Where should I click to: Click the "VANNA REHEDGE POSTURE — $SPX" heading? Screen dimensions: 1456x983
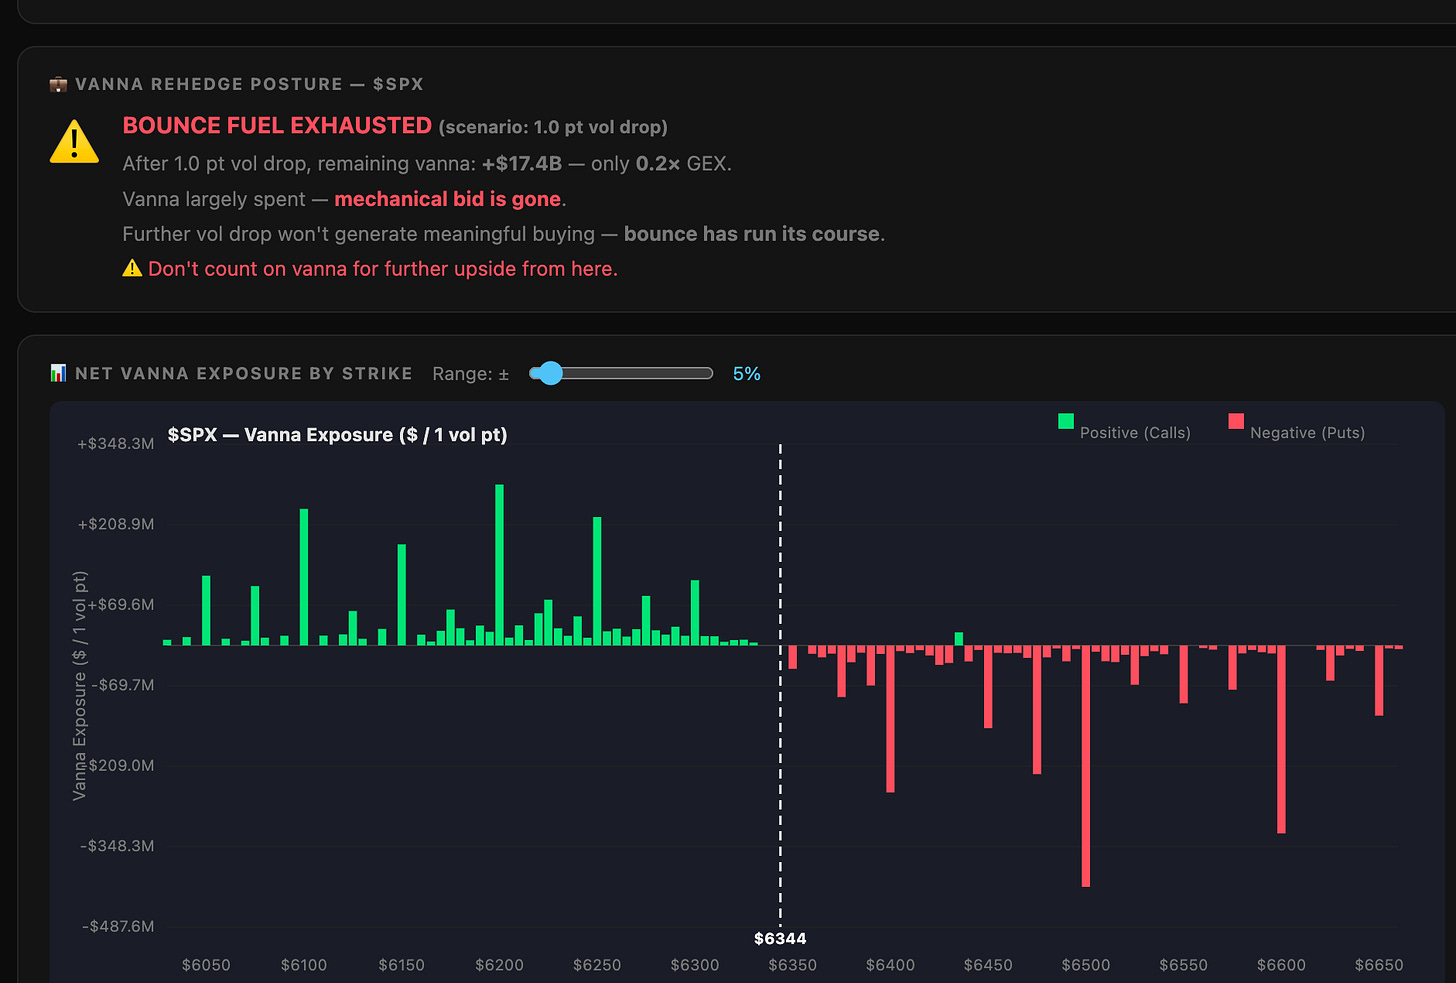tap(249, 84)
